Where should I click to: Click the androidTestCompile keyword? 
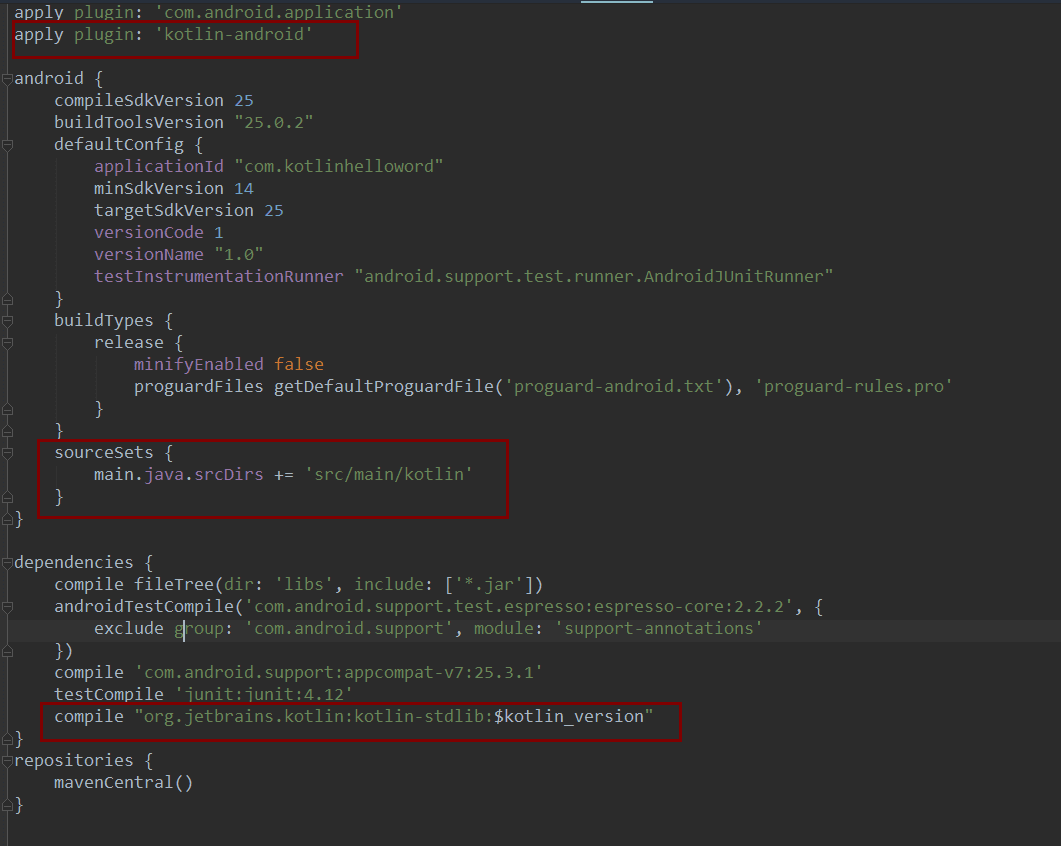143,606
